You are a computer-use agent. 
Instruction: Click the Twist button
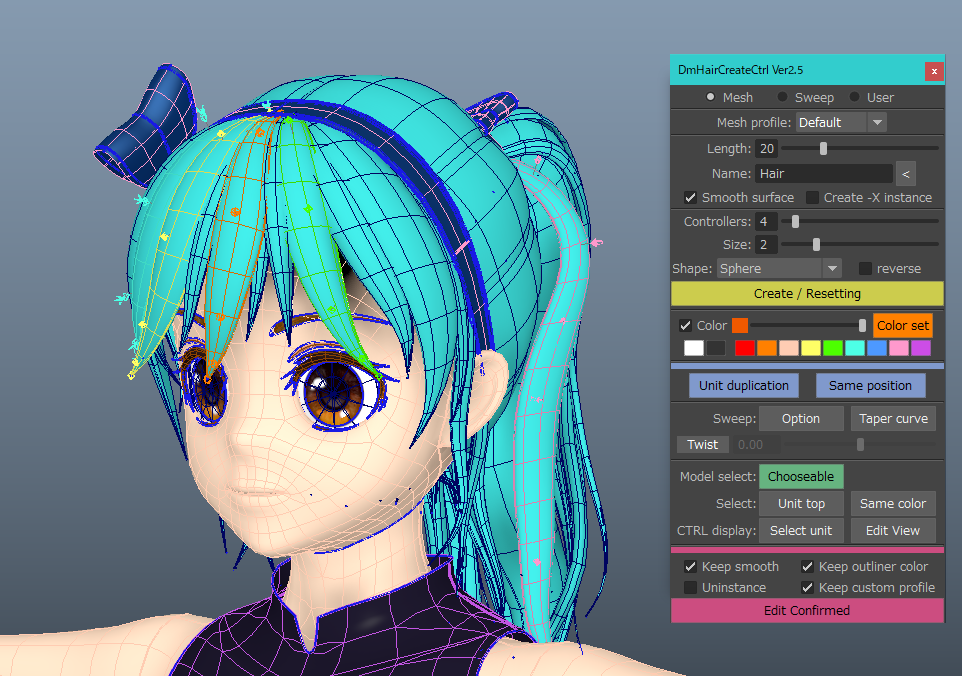pos(702,445)
